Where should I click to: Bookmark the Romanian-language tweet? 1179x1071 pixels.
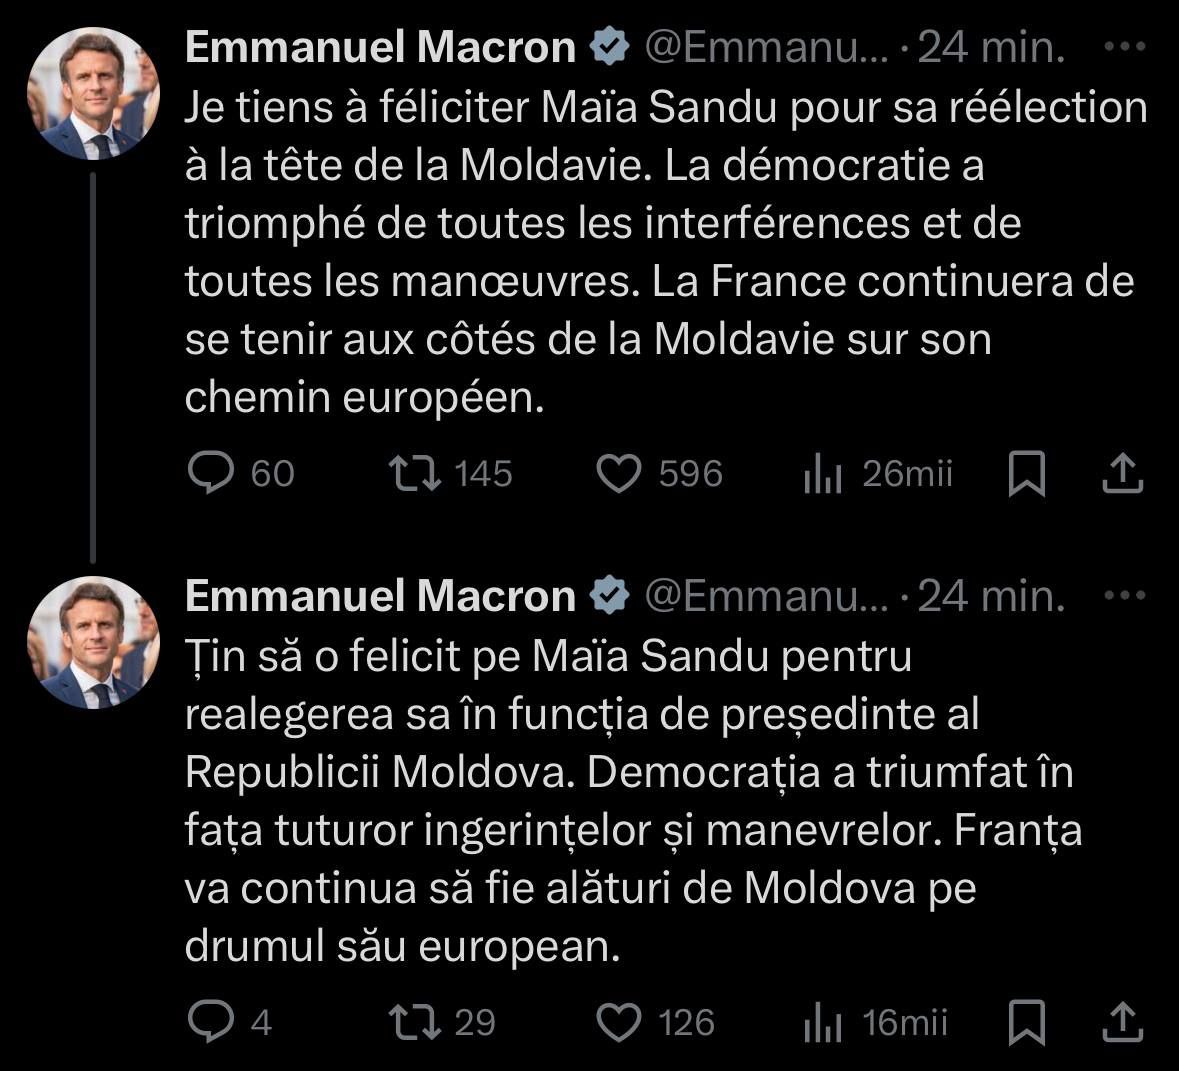tap(1027, 1023)
